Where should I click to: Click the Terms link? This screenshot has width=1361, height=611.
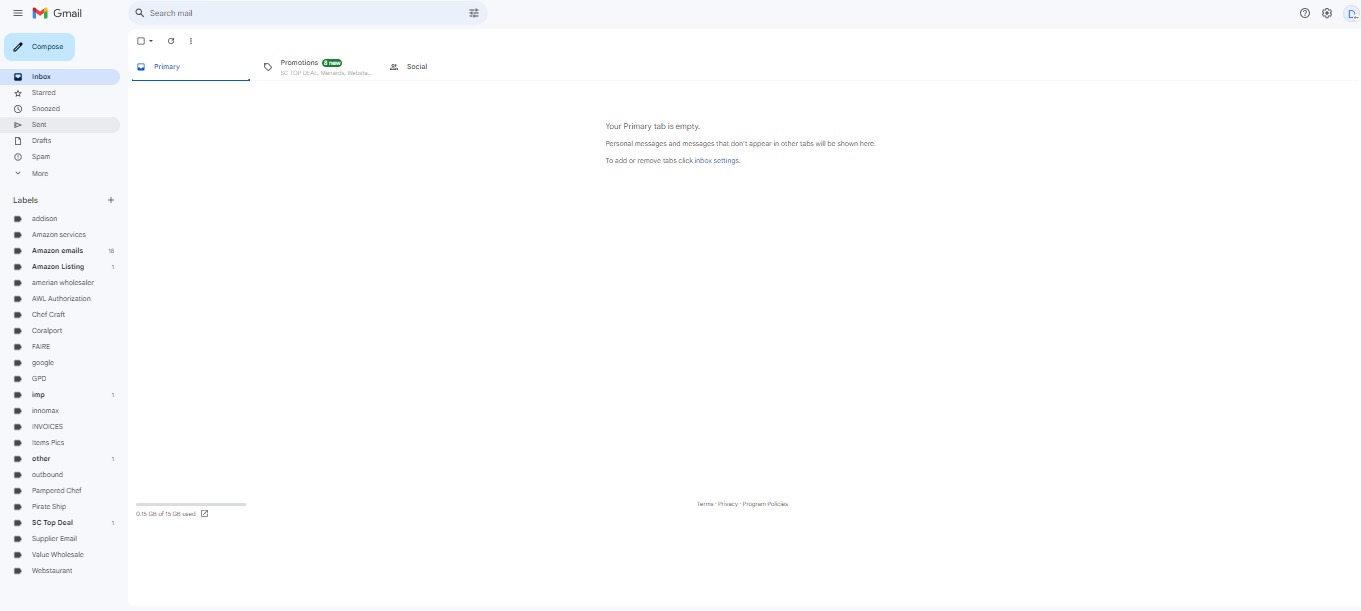[705, 504]
